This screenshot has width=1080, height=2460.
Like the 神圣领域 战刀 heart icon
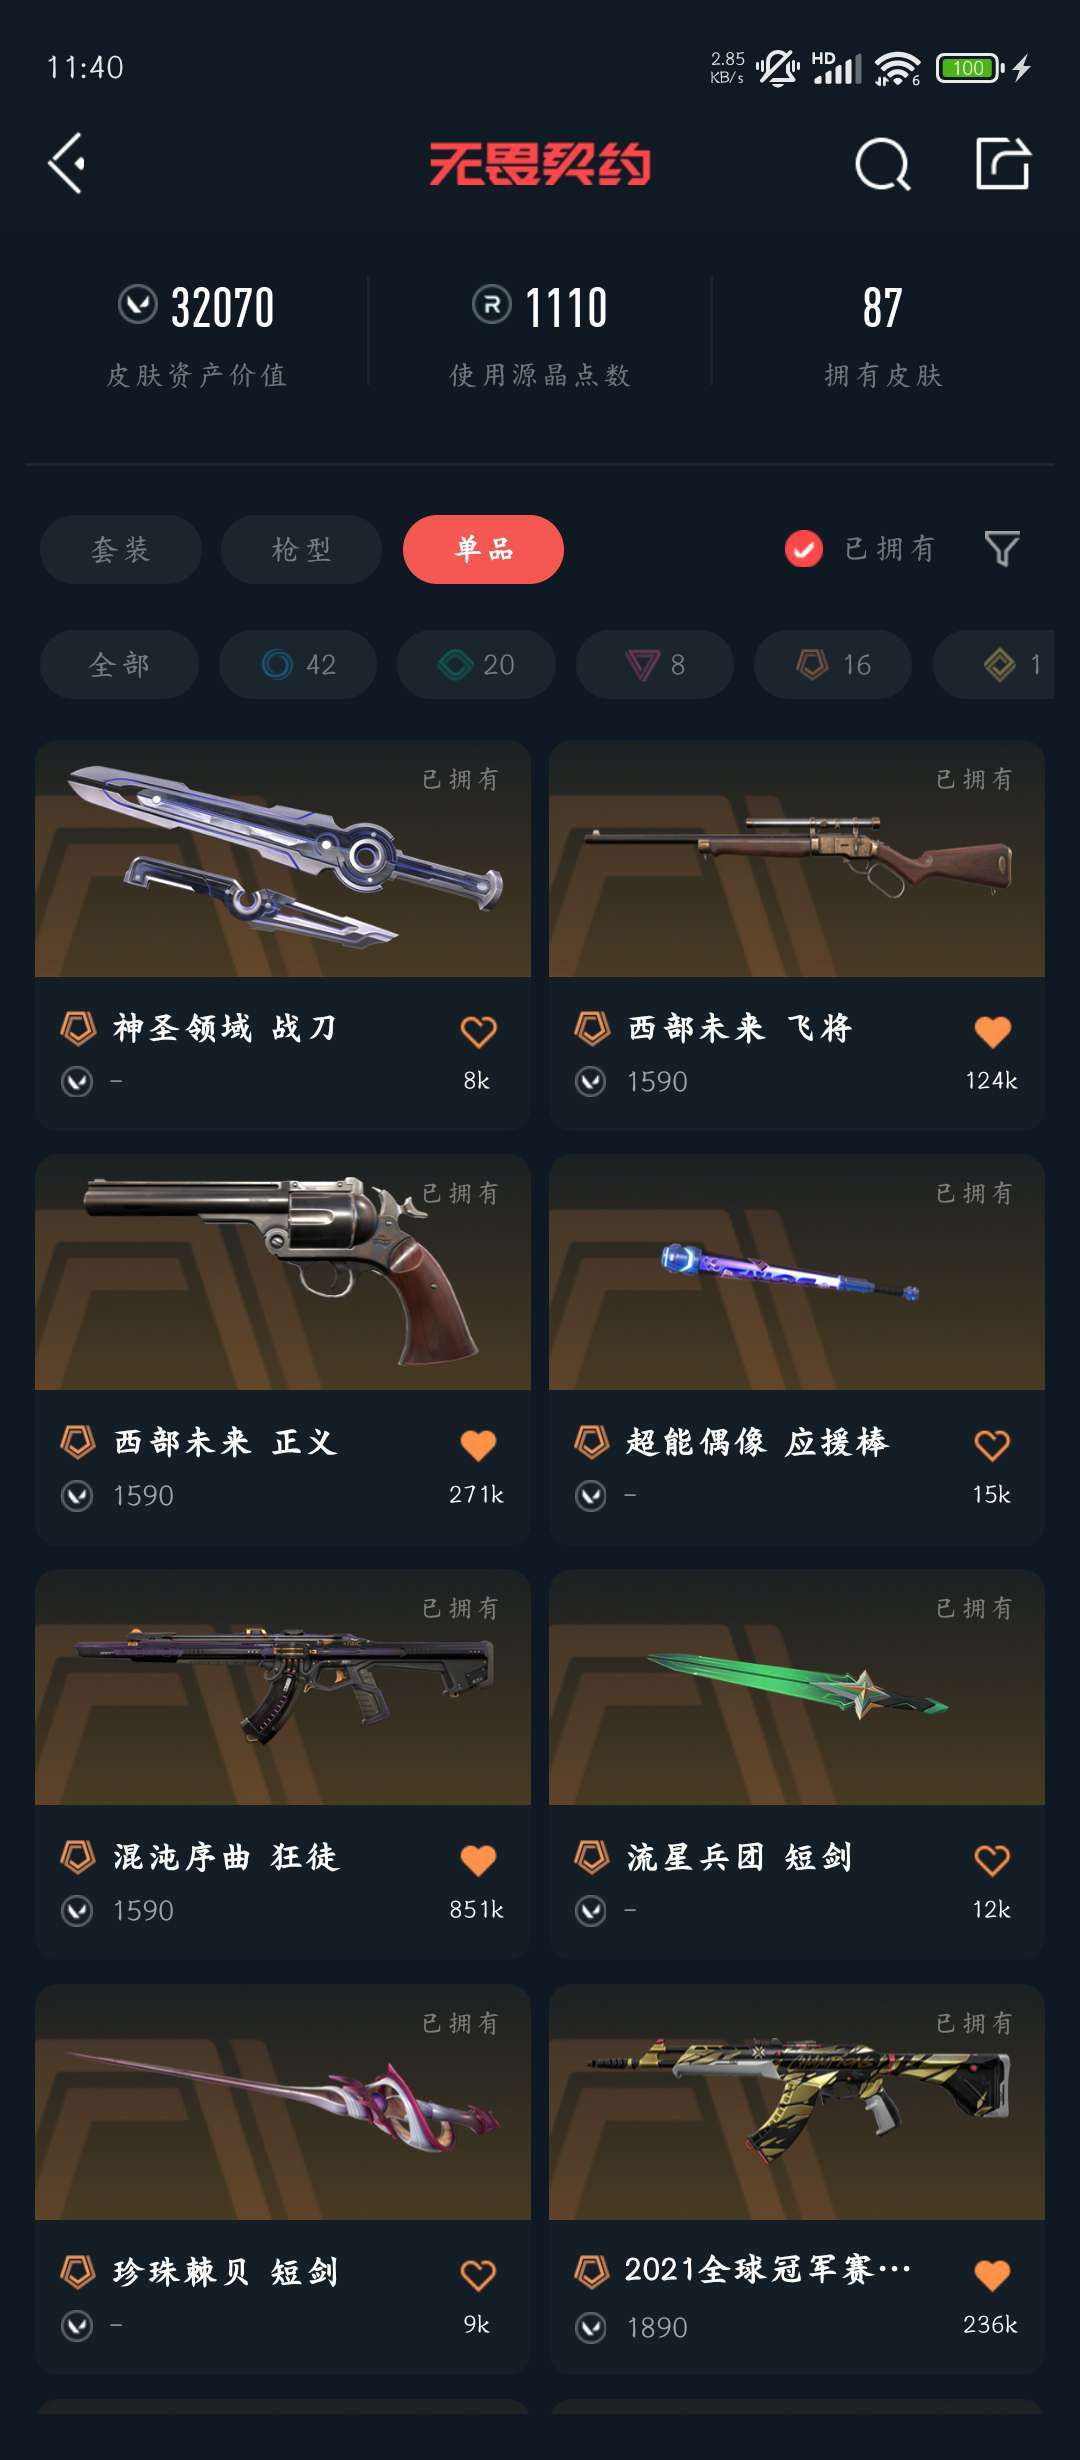(478, 1031)
